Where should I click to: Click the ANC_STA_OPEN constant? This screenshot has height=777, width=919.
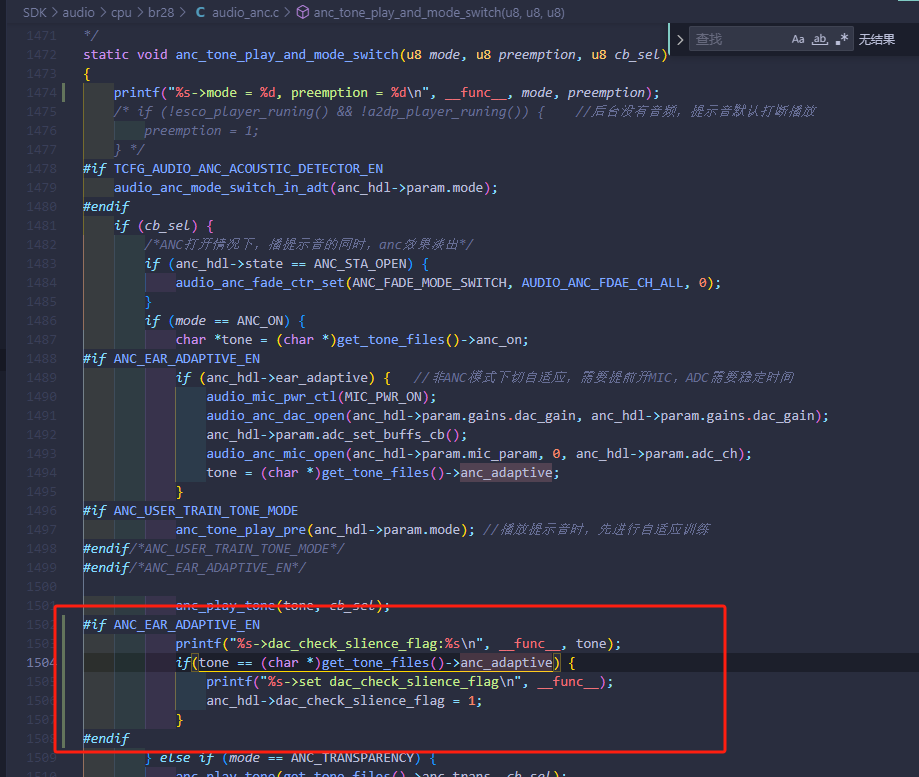click(360, 264)
